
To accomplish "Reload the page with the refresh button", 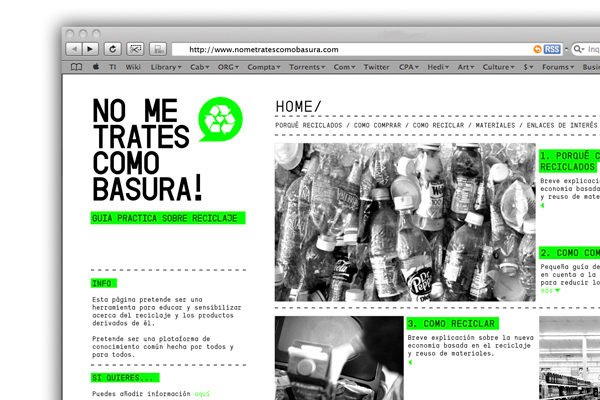I will pos(112,49).
